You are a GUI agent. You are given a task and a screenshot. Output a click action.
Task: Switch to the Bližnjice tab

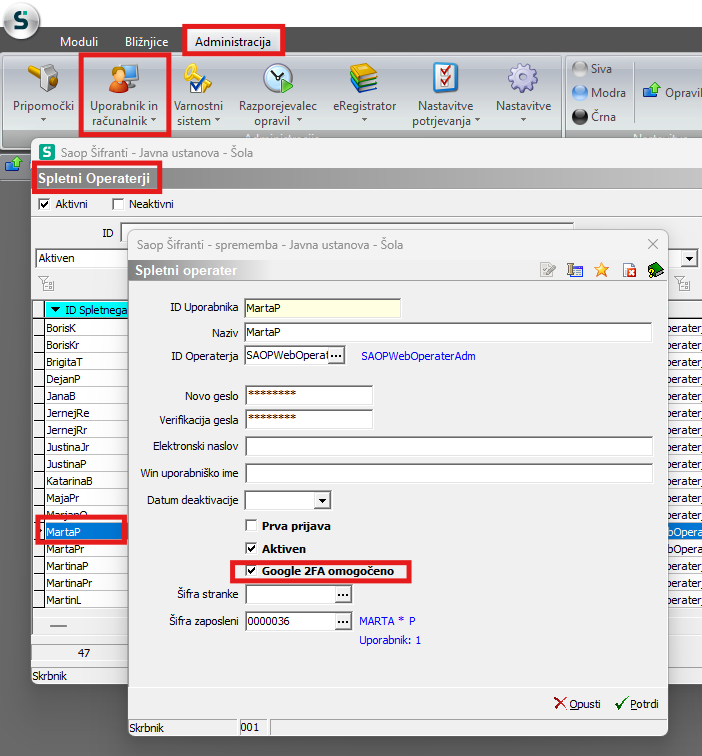[x=147, y=42]
